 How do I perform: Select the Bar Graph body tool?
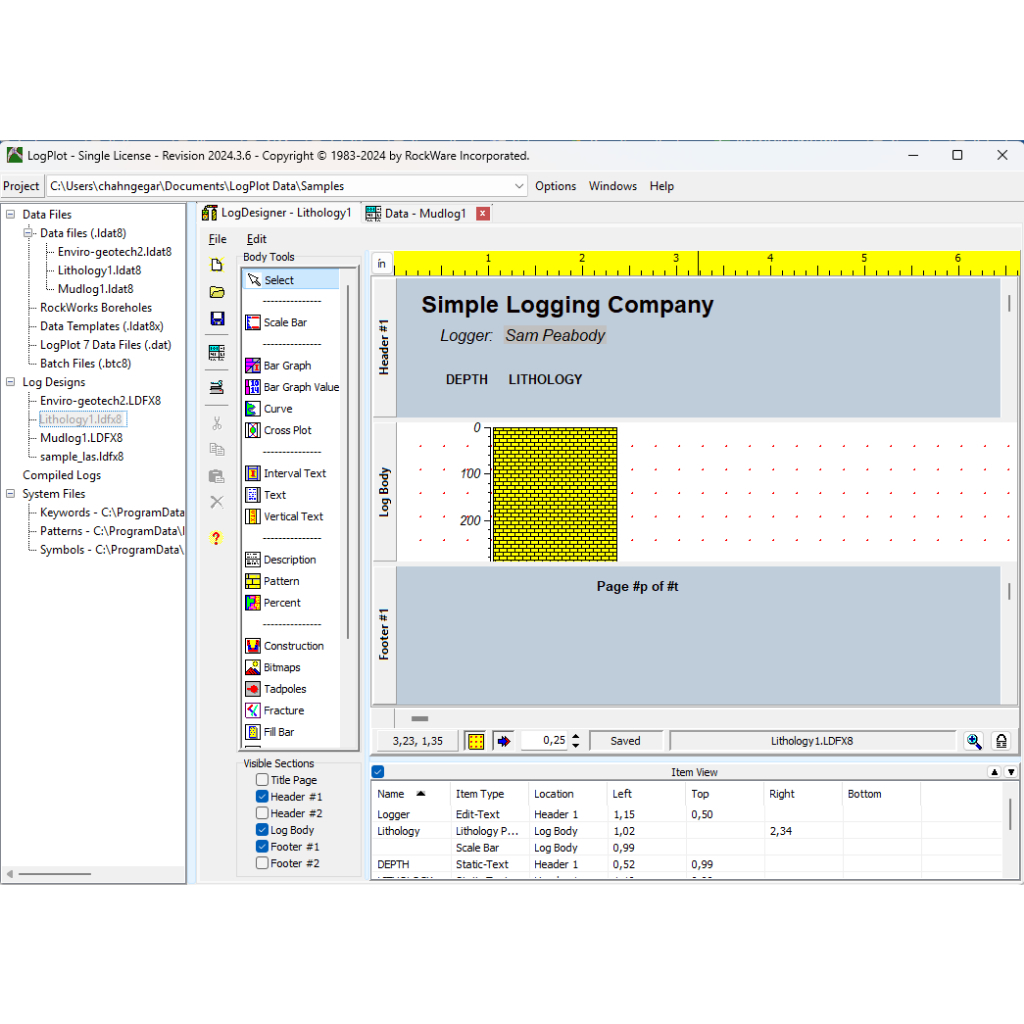click(x=286, y=366)
